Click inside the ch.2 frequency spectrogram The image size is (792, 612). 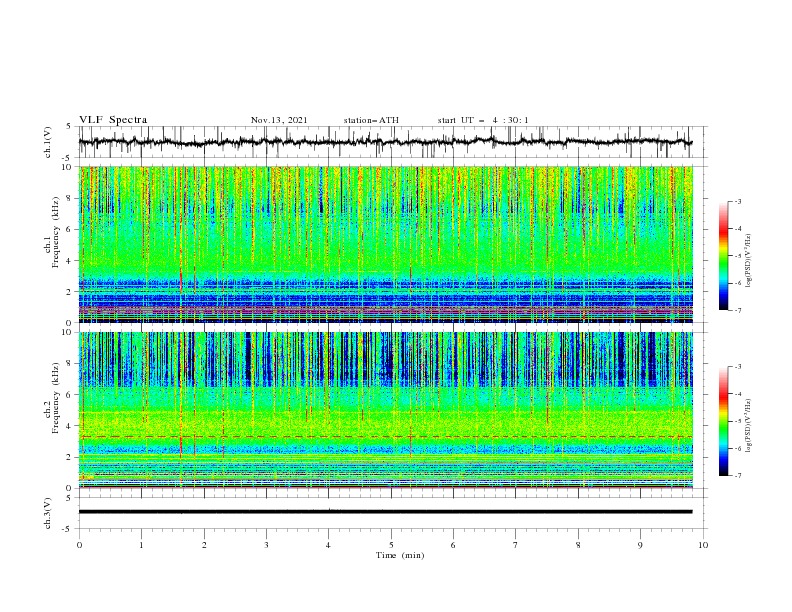[x=385, y=410]
